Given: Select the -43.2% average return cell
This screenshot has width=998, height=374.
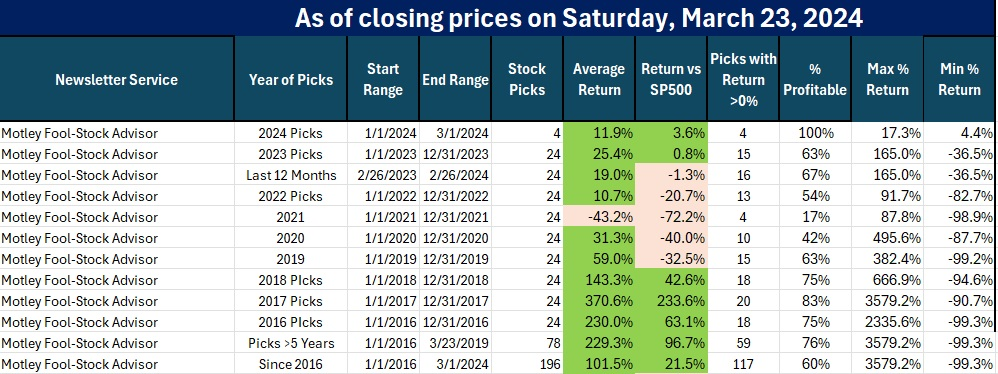Looking at the screenshot, I should (x=599, y=217).
